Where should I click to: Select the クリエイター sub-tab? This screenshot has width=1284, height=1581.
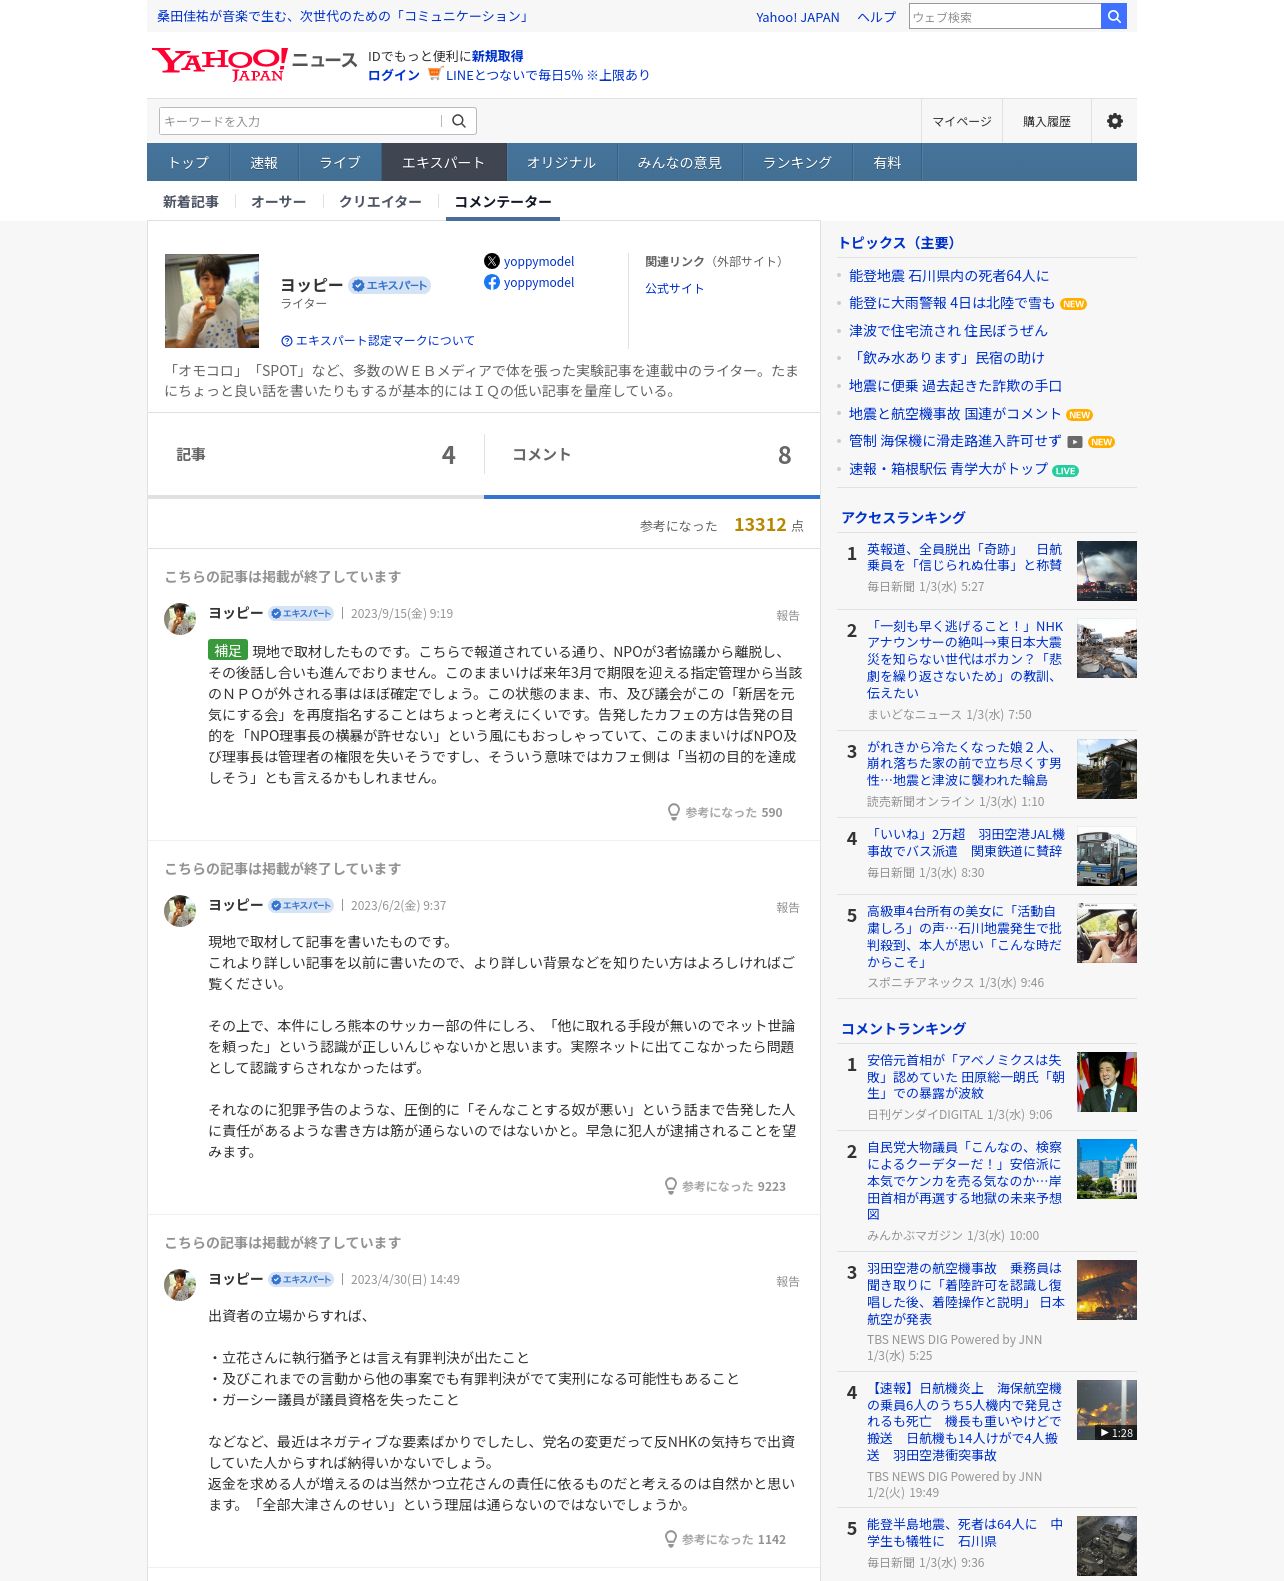[380, 202]
